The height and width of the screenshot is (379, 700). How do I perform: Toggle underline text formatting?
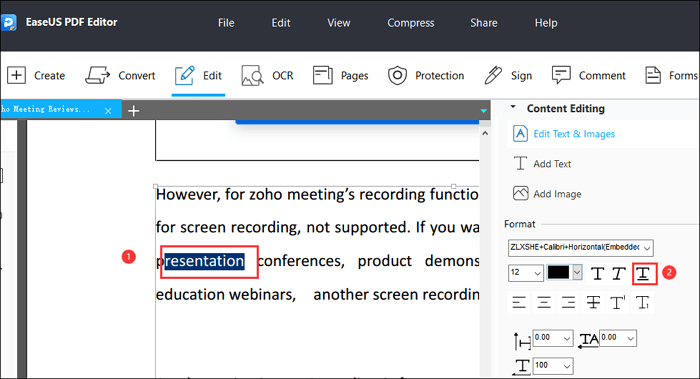pyautogui.click(x=643, y=273)
